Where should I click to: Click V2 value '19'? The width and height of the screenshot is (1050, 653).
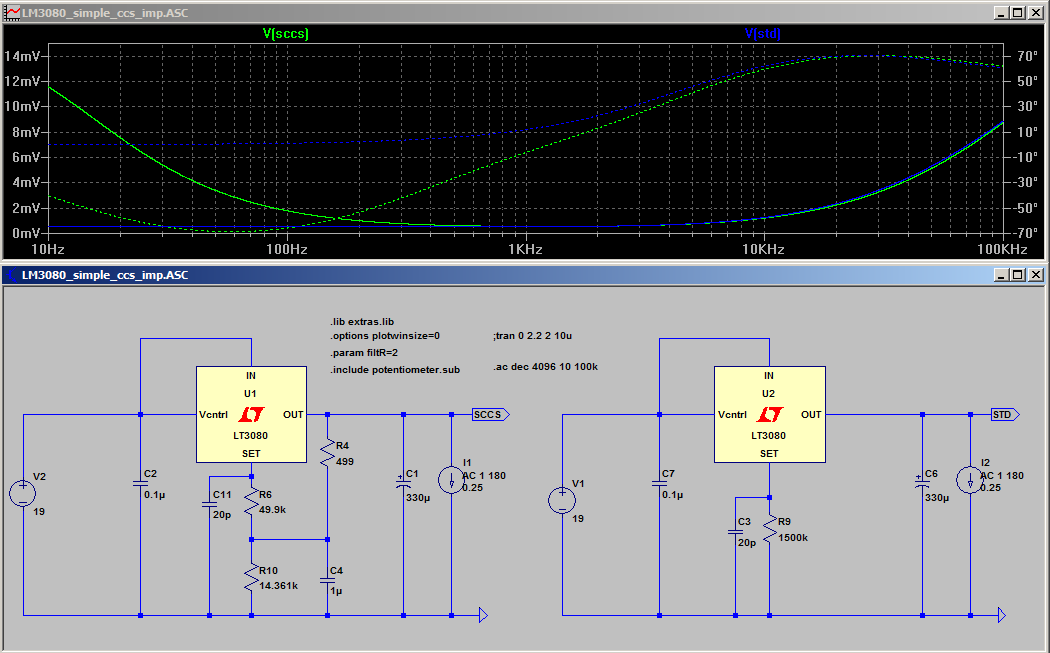(39, 512)
